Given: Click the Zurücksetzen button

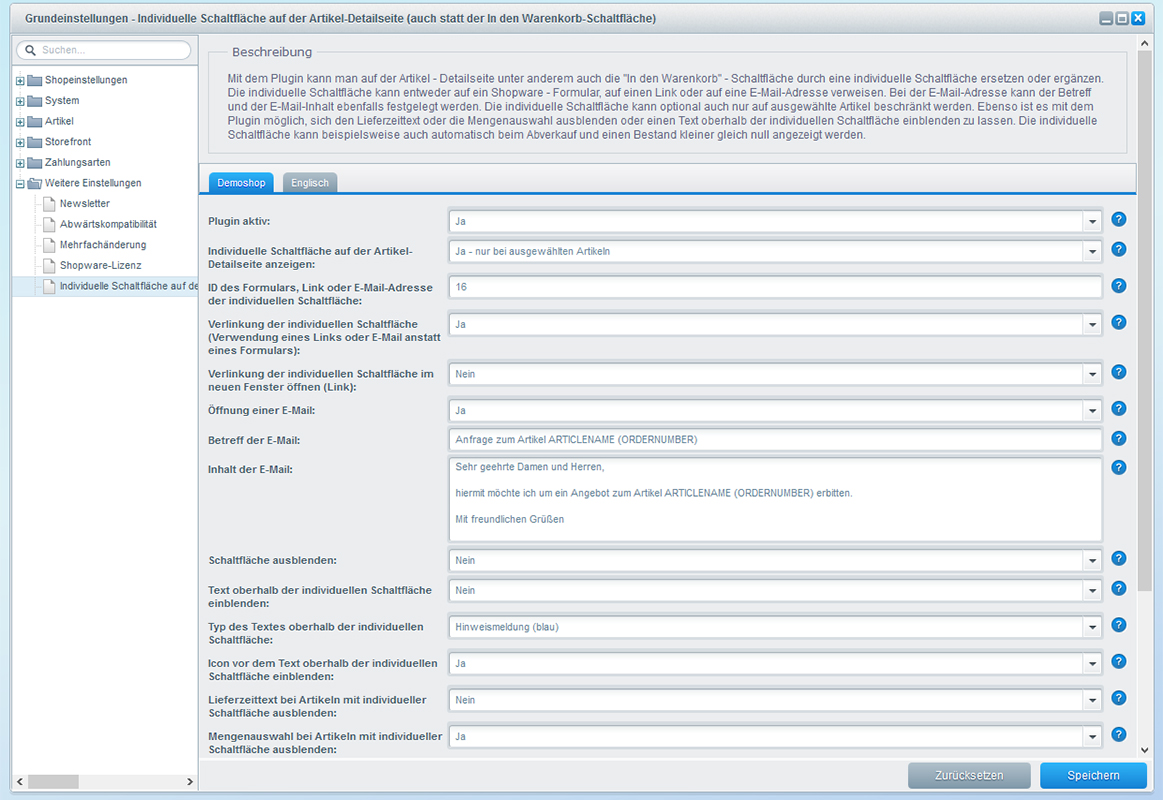Looking at the screenshot, I should click(969, 775).
